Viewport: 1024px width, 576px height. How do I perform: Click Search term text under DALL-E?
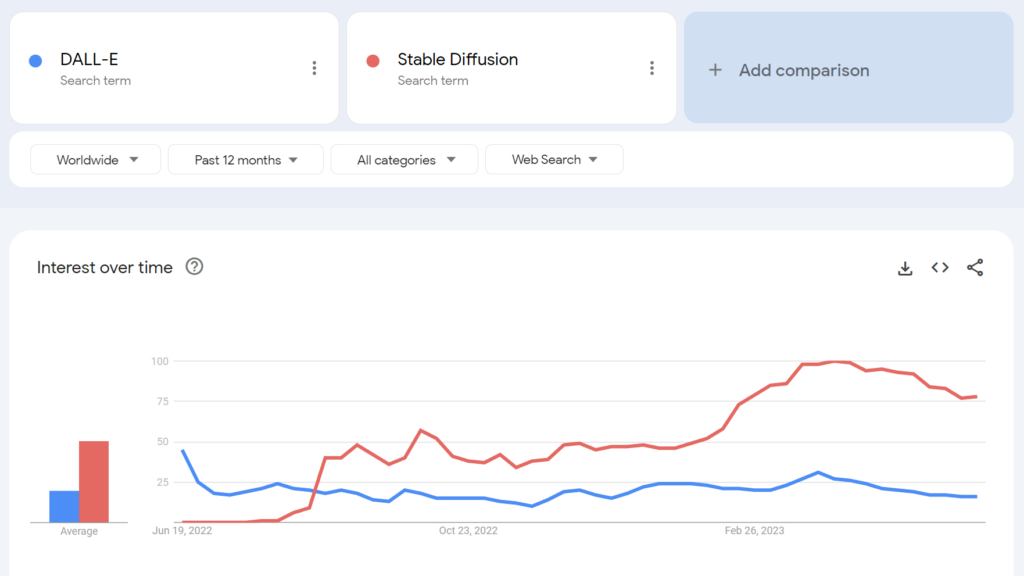pos(95,80)
